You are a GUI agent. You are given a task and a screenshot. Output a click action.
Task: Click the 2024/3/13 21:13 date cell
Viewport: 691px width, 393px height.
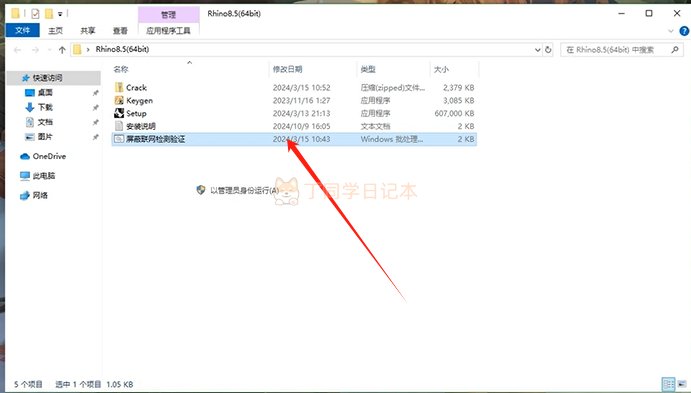coord(301,113)
